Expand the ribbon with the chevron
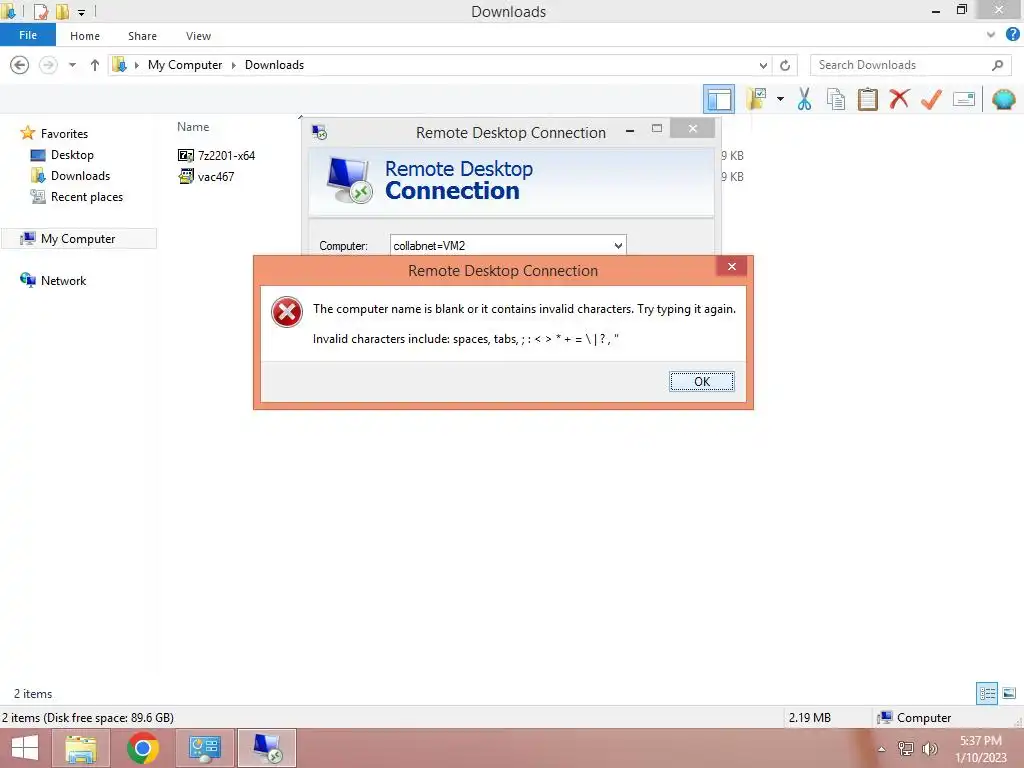The width and height of the screenshot is (1024, 768). point(991,35)
